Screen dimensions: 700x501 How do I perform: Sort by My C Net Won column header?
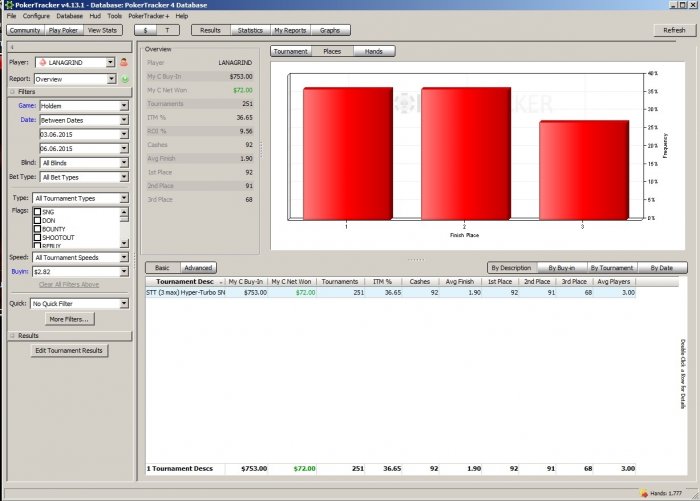[292, 282]
